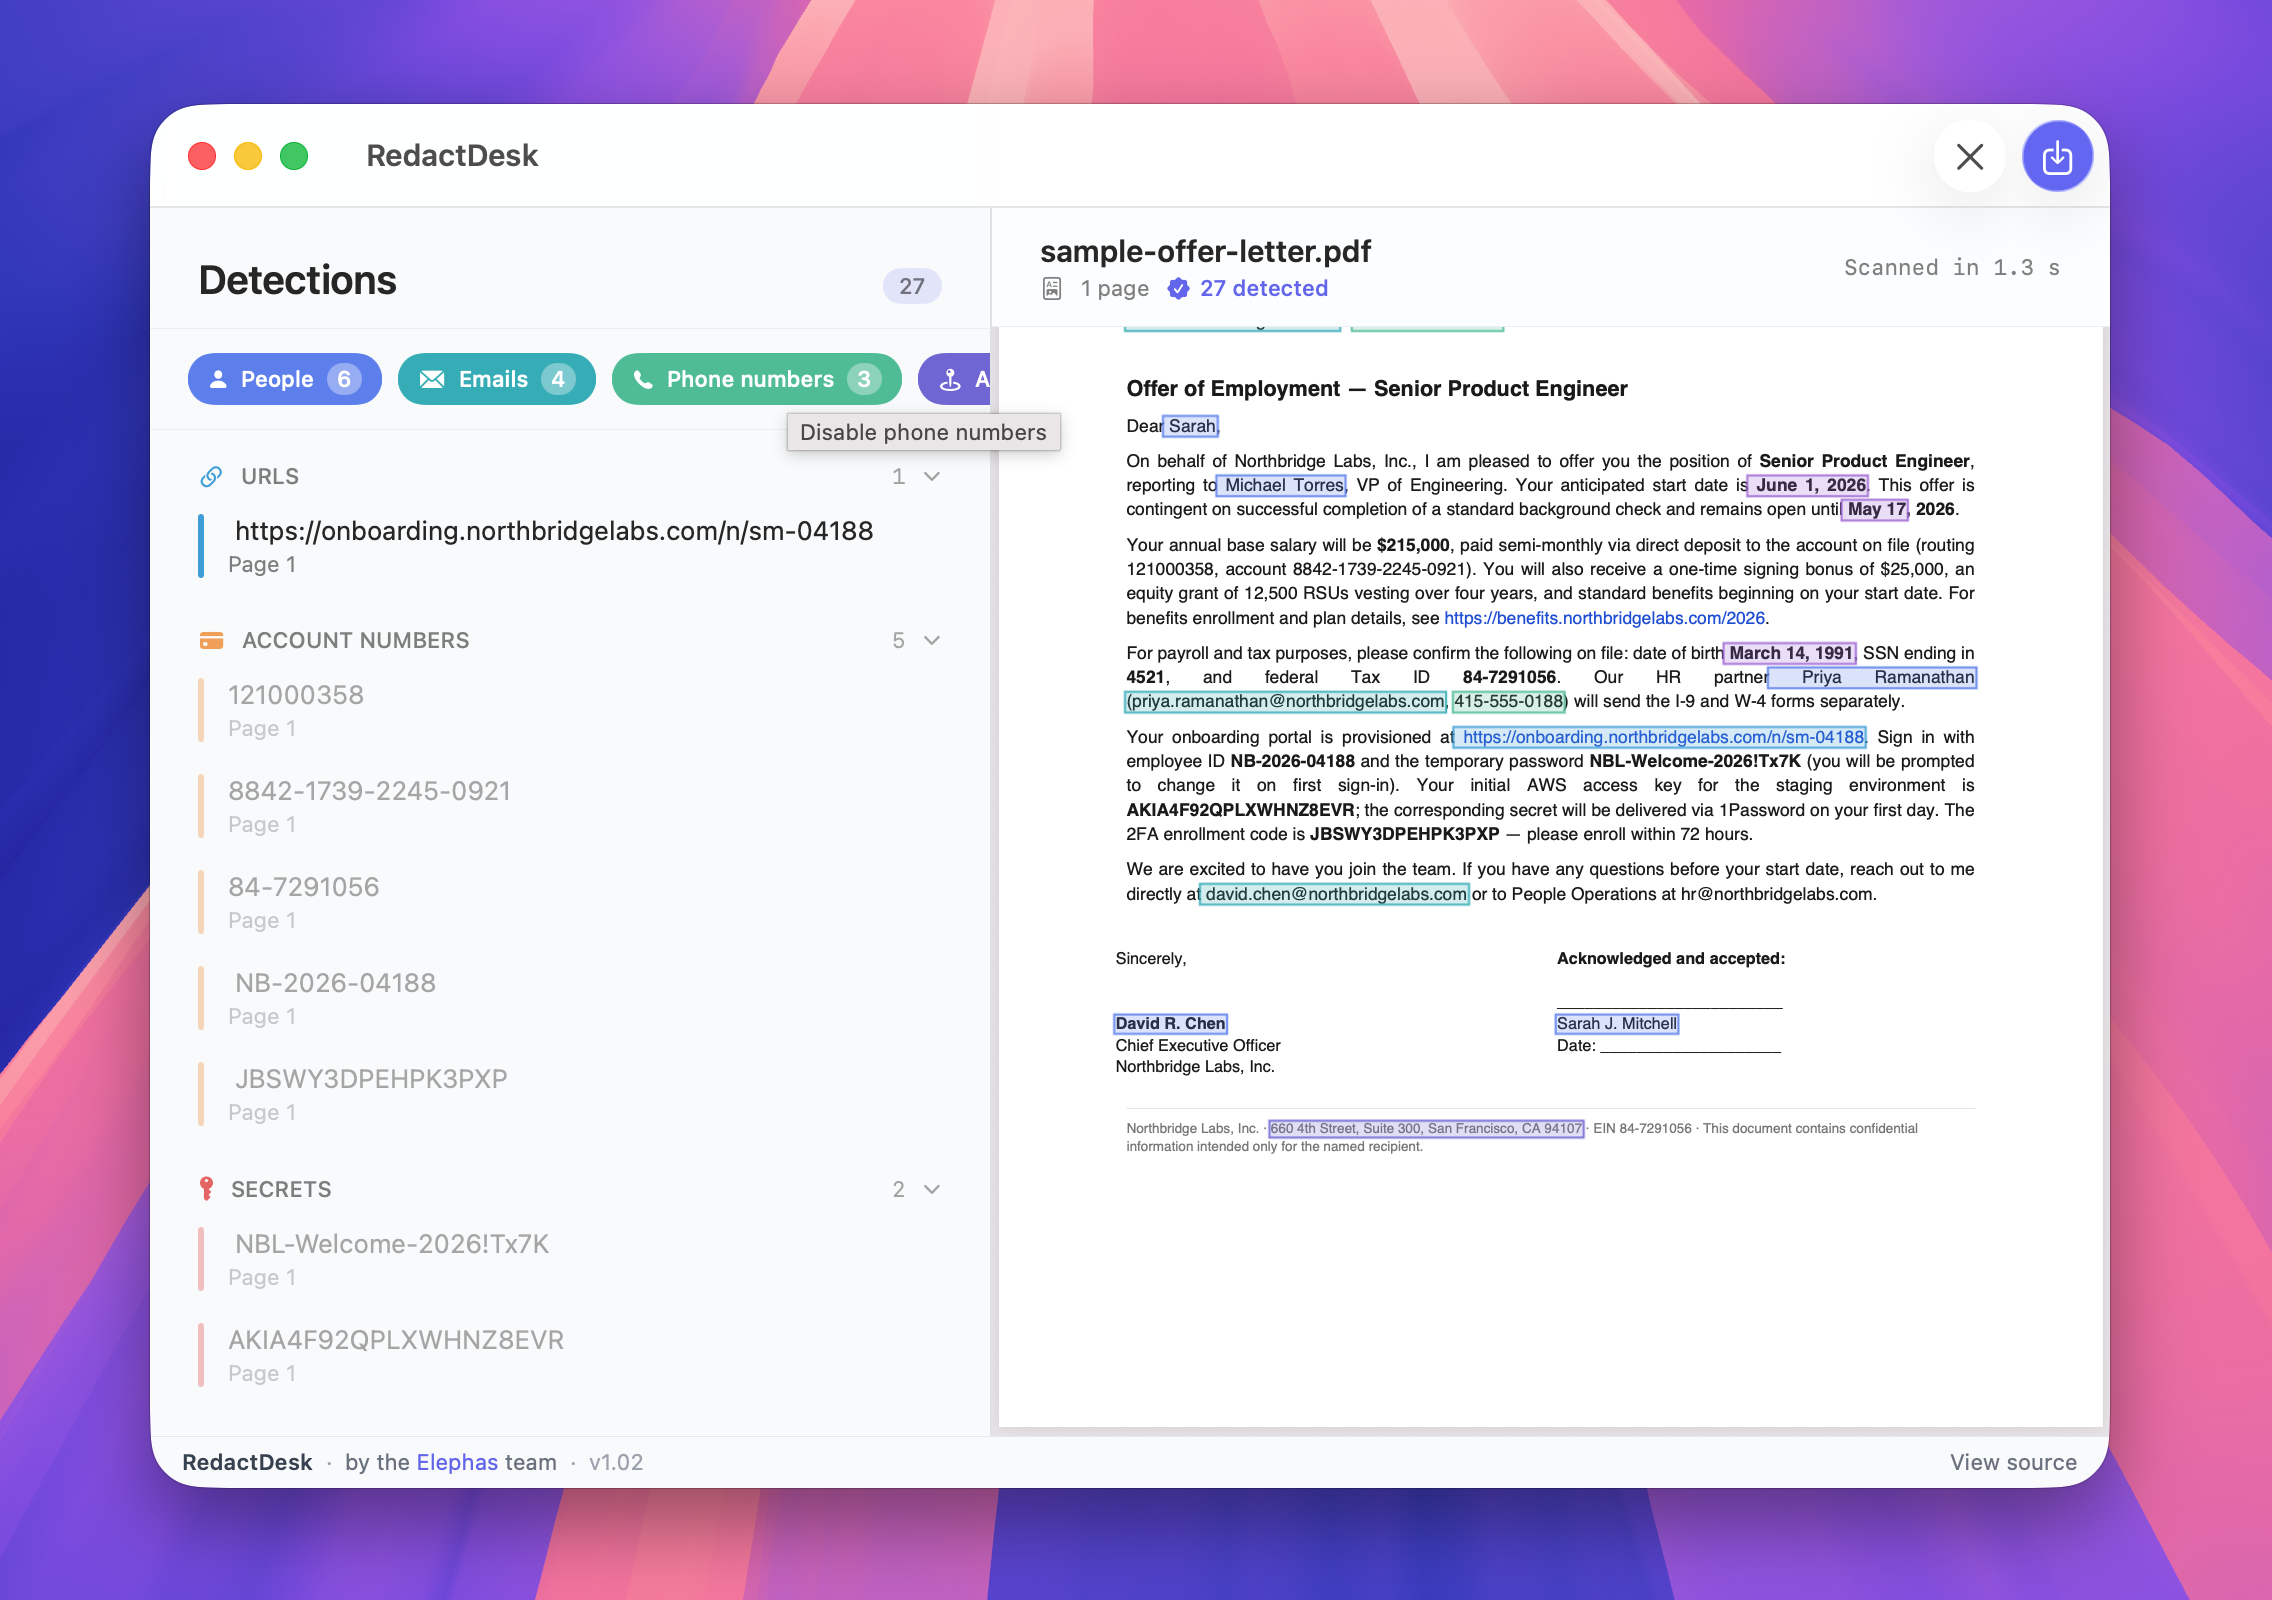Toggle the Emails filter chip

[497, 379]
